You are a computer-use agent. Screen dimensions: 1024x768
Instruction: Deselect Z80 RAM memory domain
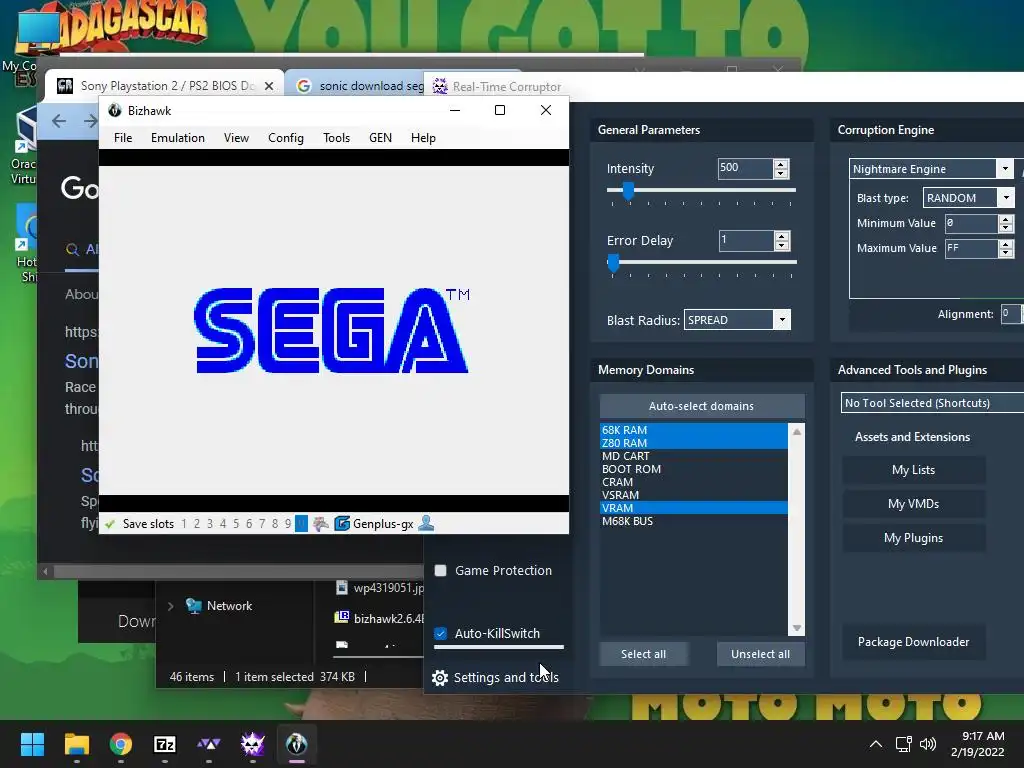[x=694, y=443]
